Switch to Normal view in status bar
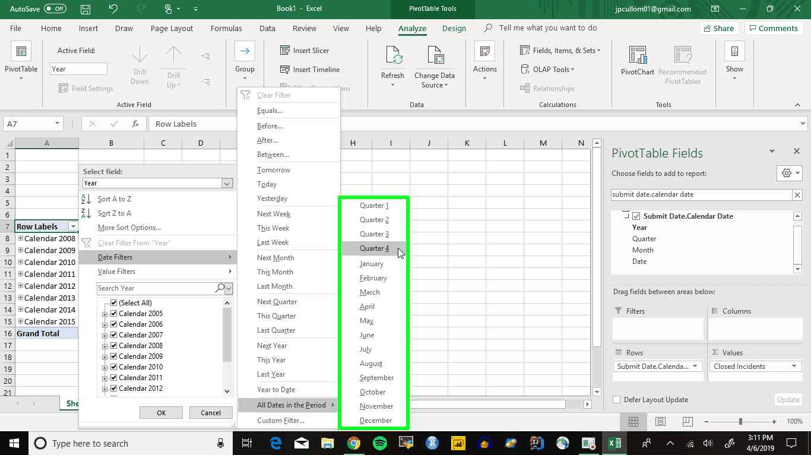Image resolution: width=812 pixels, height=456 pixels. click(x=633, y=422)
